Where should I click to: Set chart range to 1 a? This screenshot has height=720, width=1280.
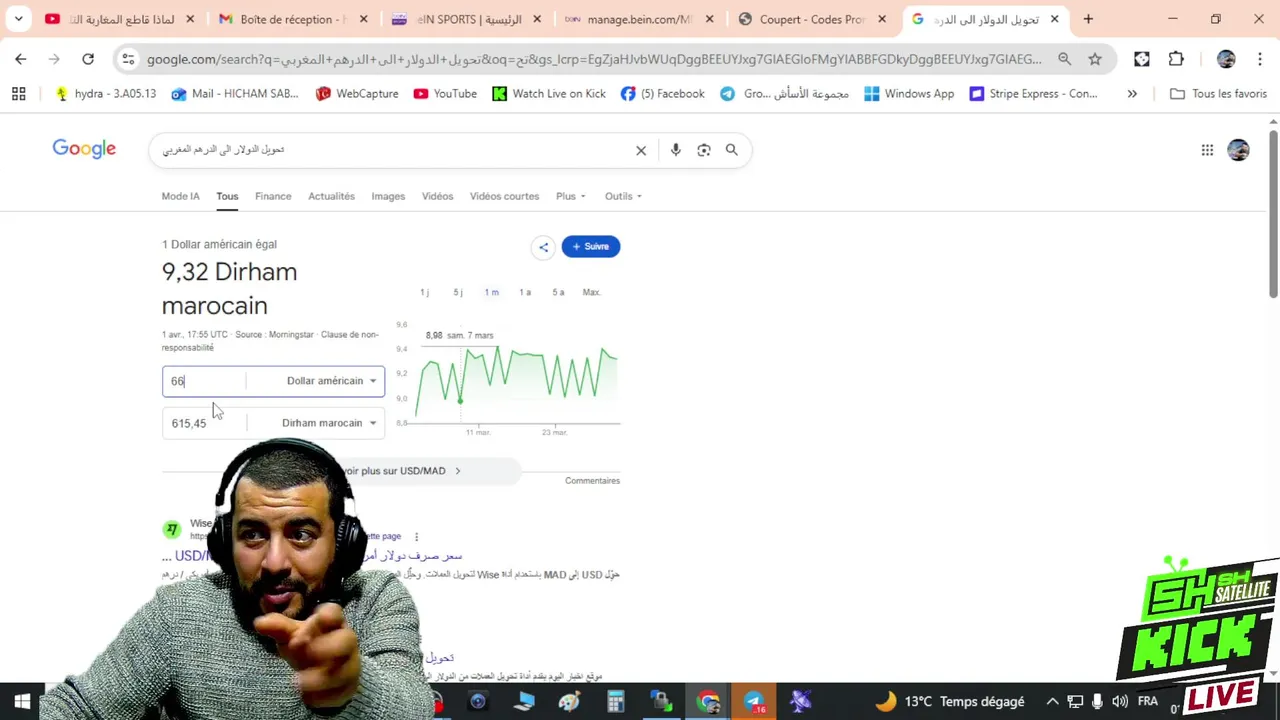tap(525, 292)
